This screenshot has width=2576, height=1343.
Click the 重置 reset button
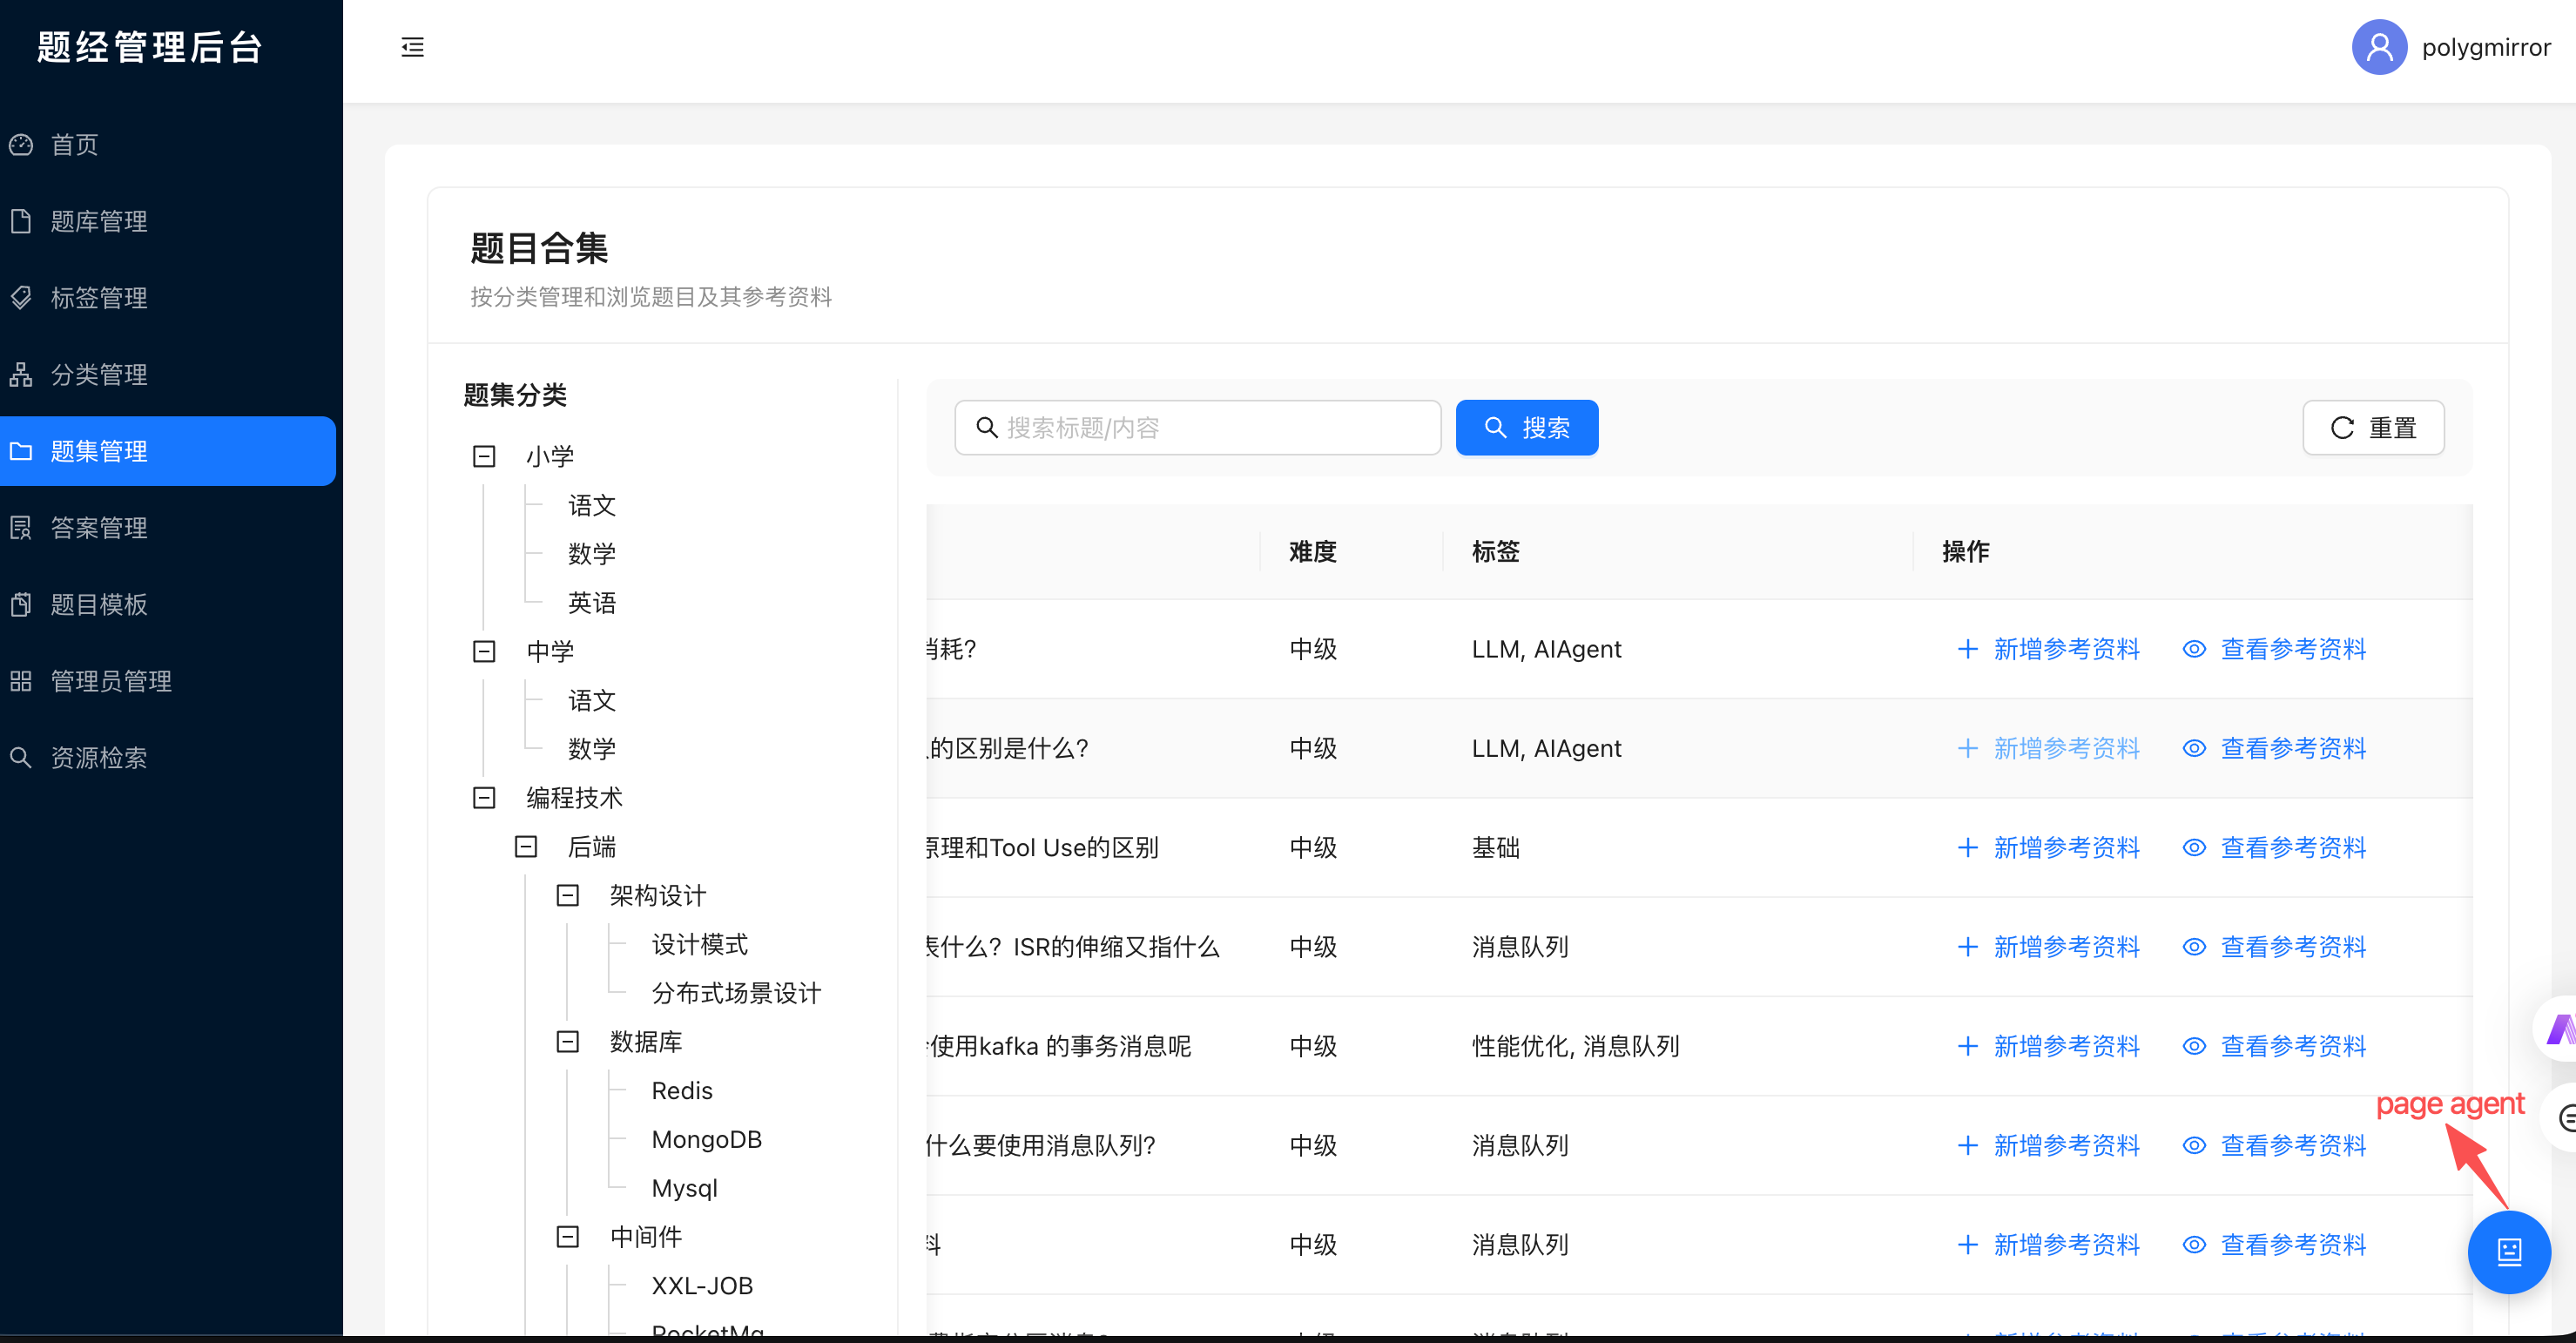pyautogui.click(x=2373, y=428)
